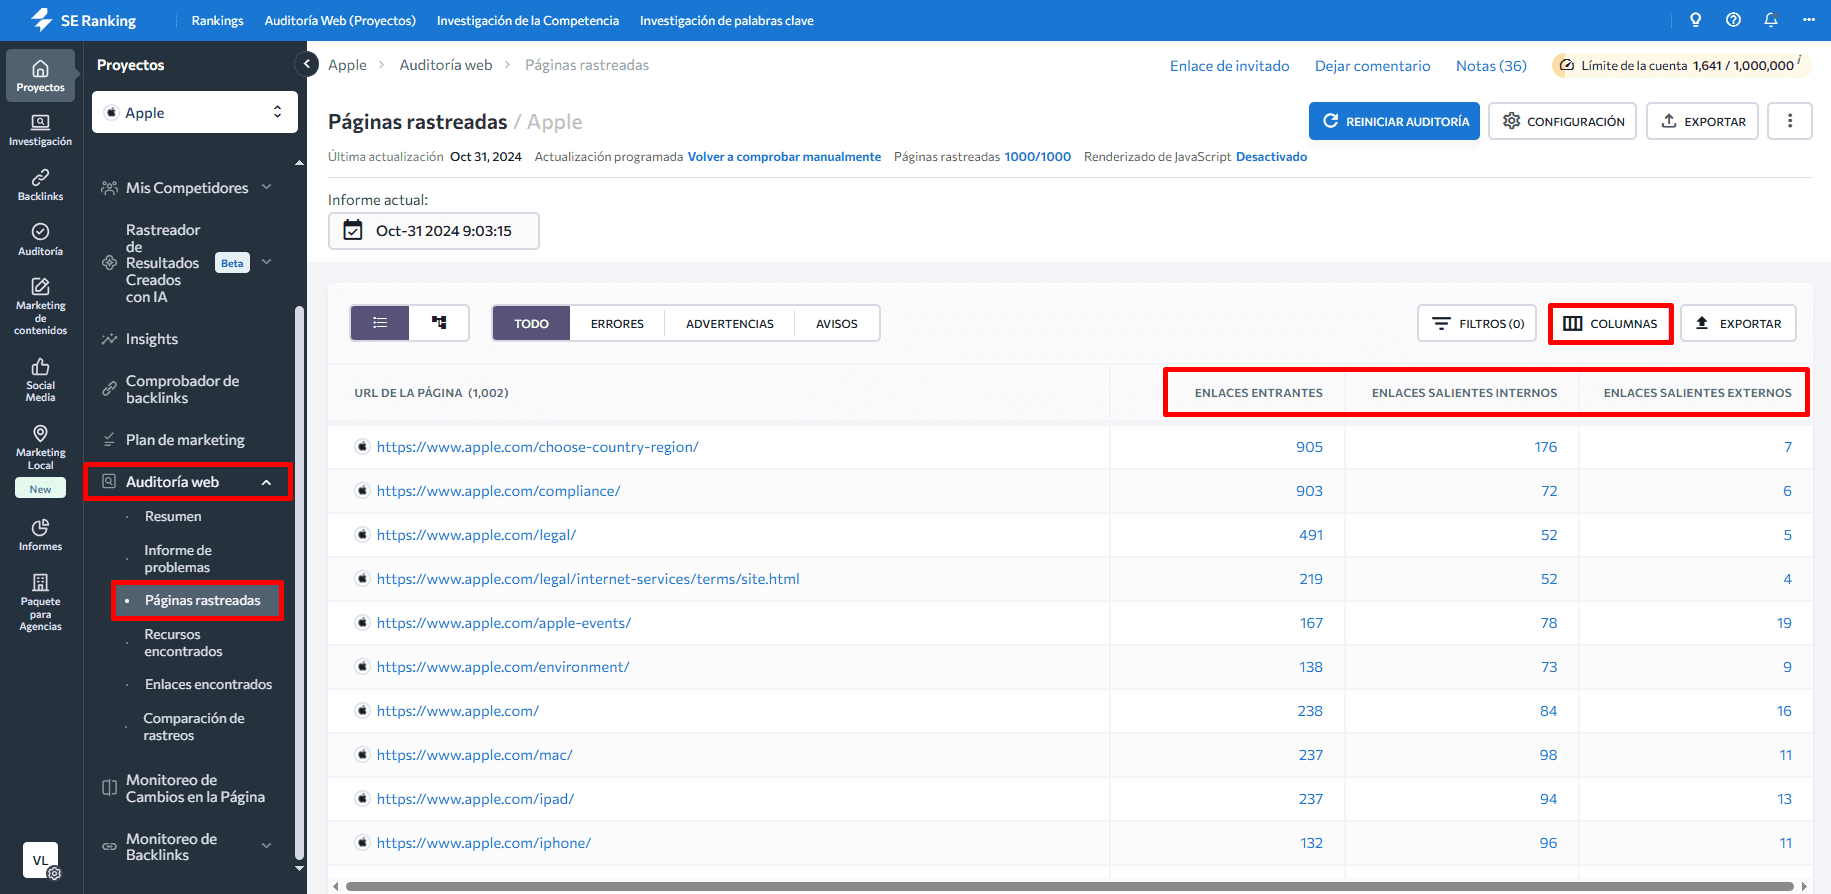The height and width of the screenshot is (894, 1831).
Task: Open Resumen under Auditoría web
Action: 173,516
